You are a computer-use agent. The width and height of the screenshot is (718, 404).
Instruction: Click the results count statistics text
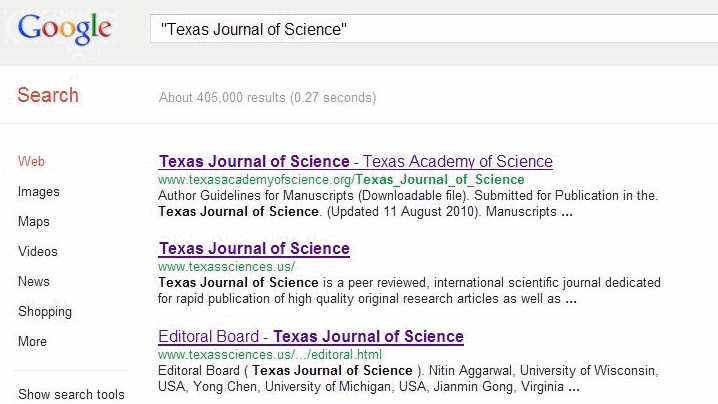(267, 97)
